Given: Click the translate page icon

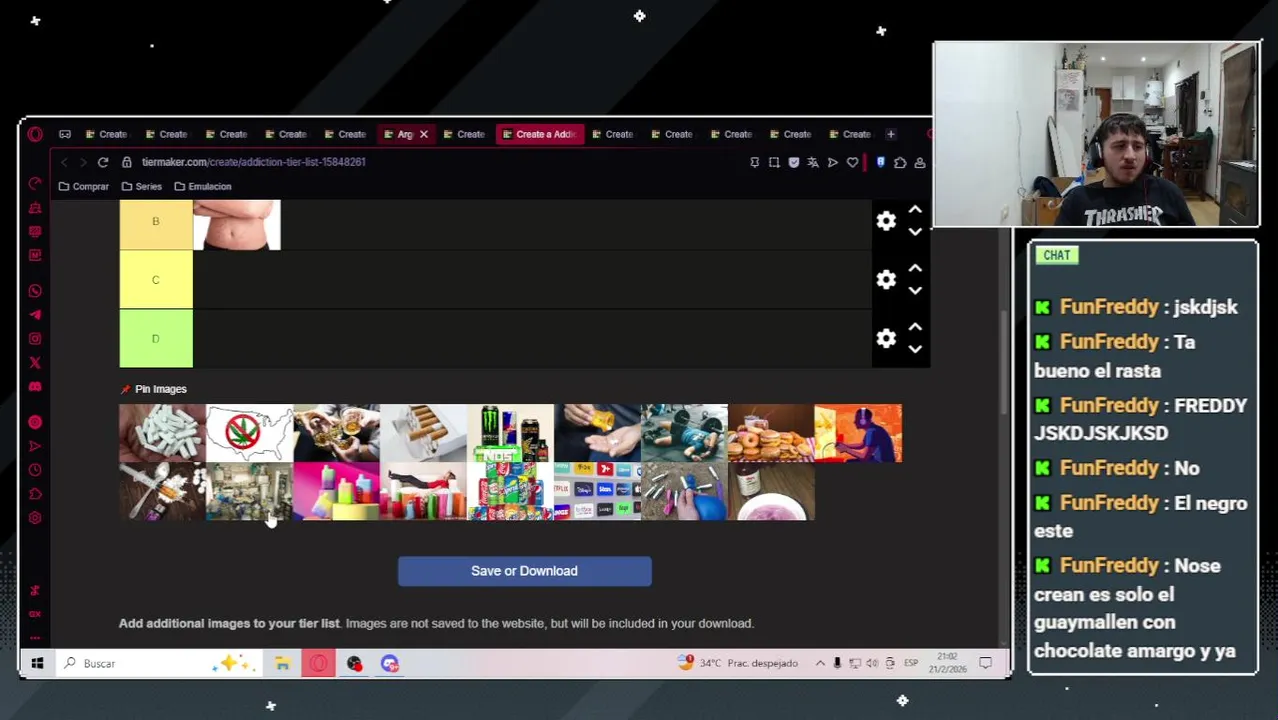Looking at the screenshot, I should coord(813,162).
